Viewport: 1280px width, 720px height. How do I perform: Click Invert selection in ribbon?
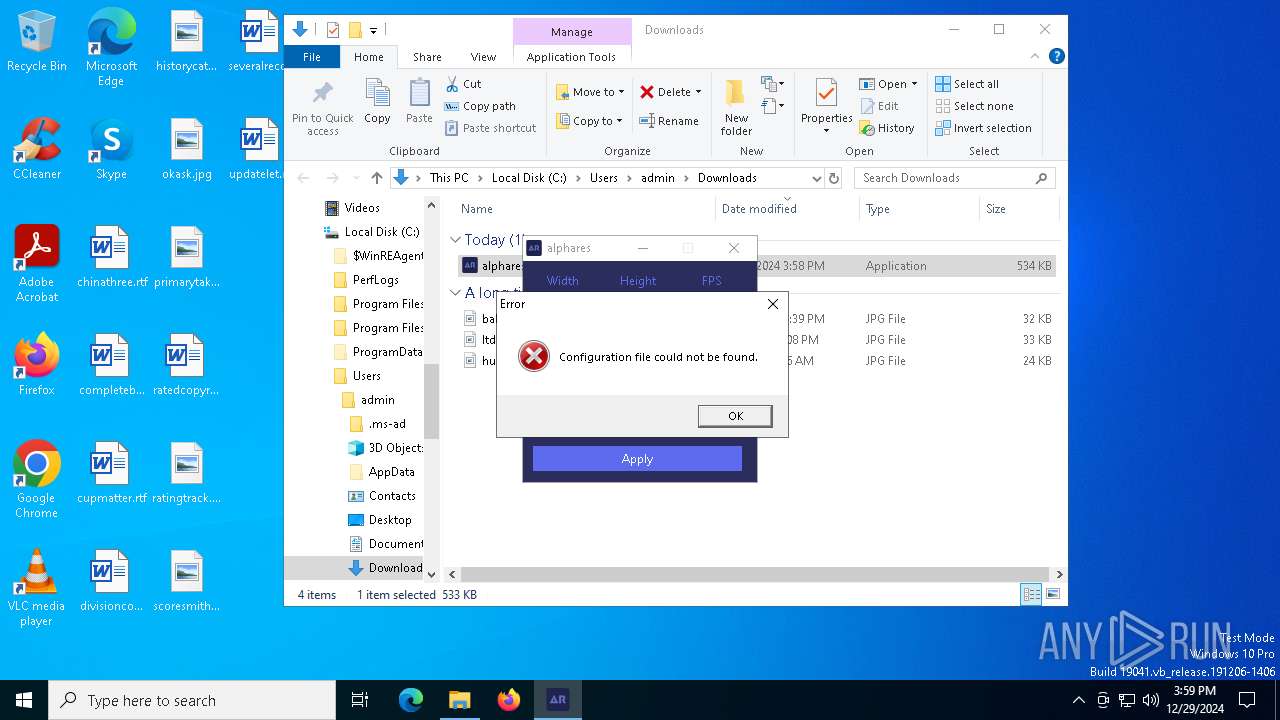point(983,128)
